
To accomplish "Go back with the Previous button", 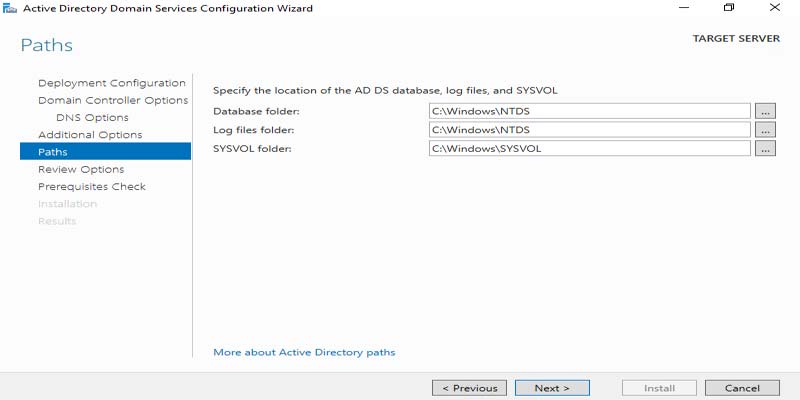I will pyautogui.click(x=469, y=388).
